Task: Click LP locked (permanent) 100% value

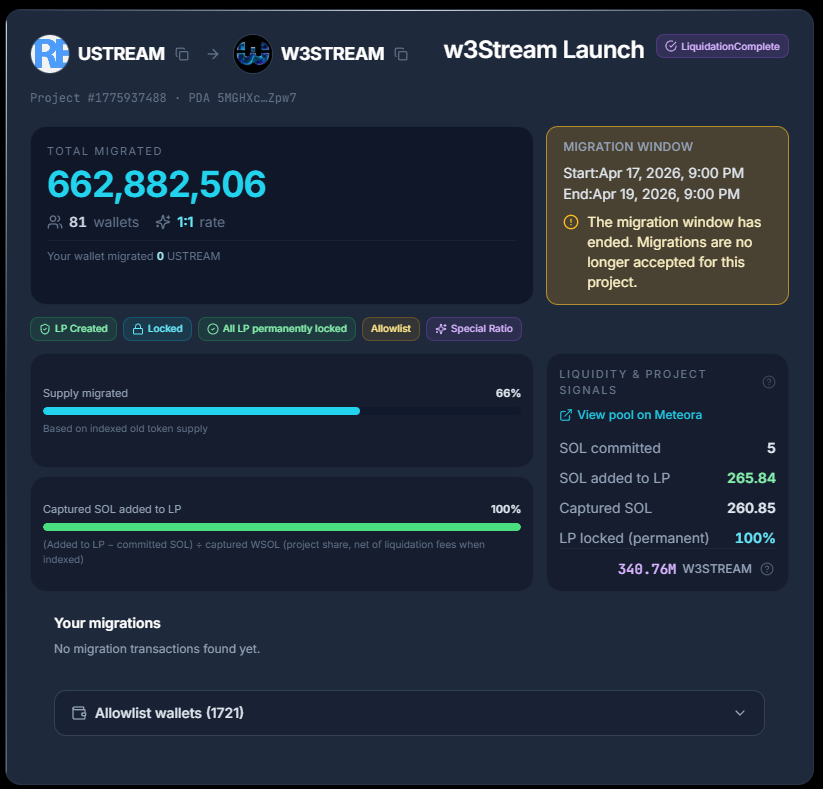Action: coord(755,538)
